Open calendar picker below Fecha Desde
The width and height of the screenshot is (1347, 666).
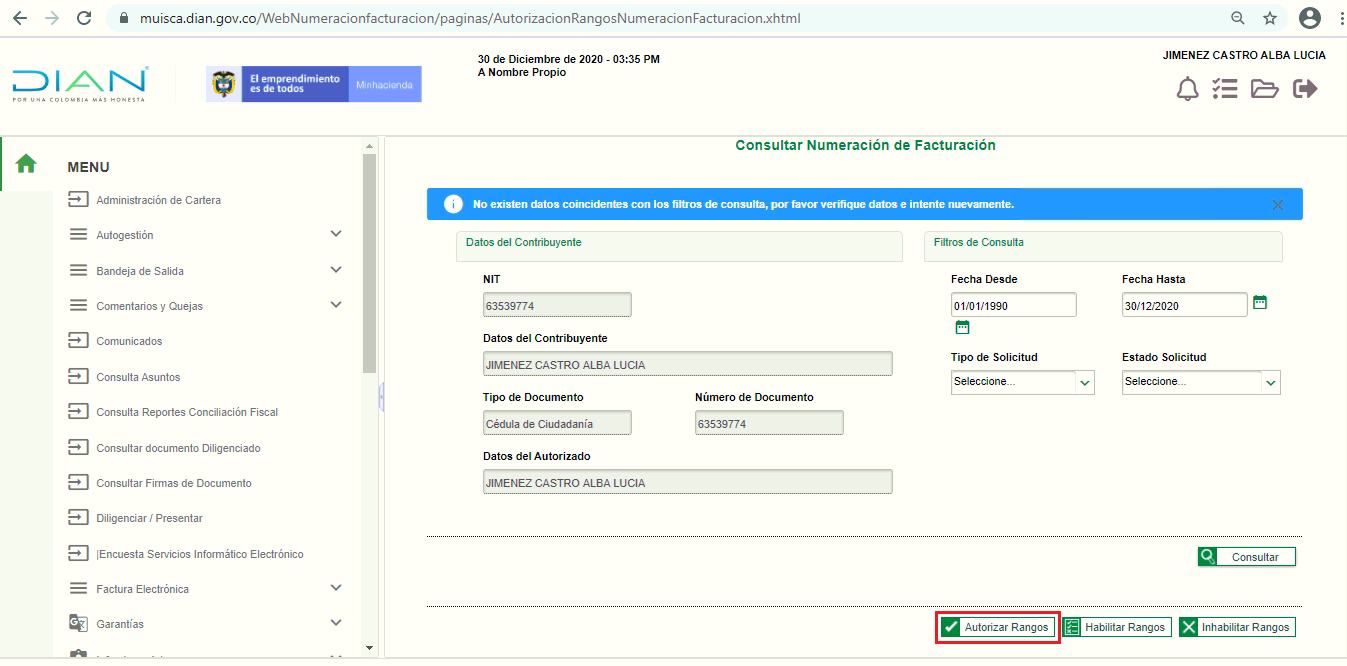962,327
